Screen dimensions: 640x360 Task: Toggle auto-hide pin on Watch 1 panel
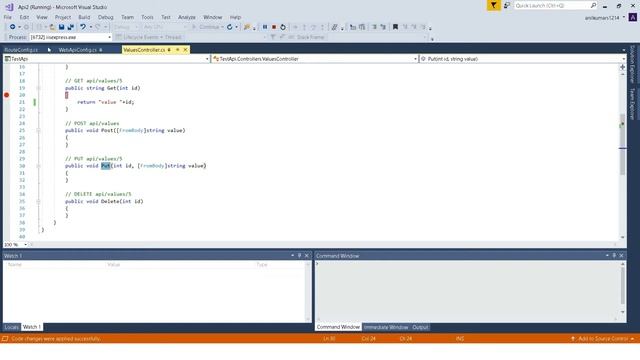(299, 256)
